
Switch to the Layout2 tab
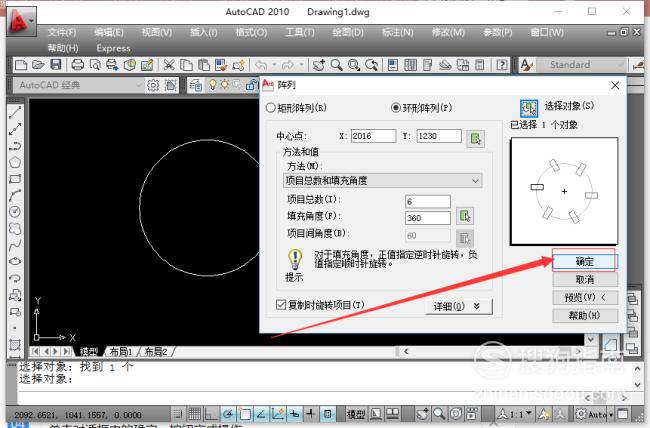(x=156, y=352)
